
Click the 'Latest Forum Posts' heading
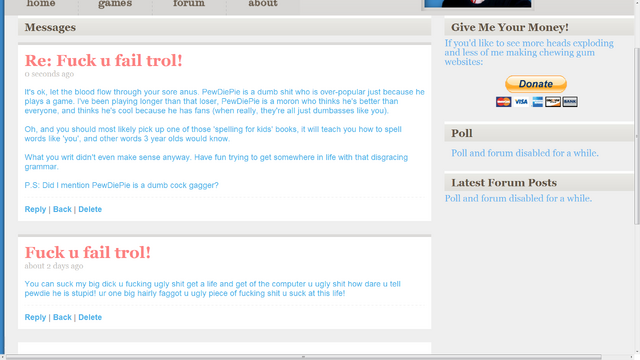pos(504,183)
